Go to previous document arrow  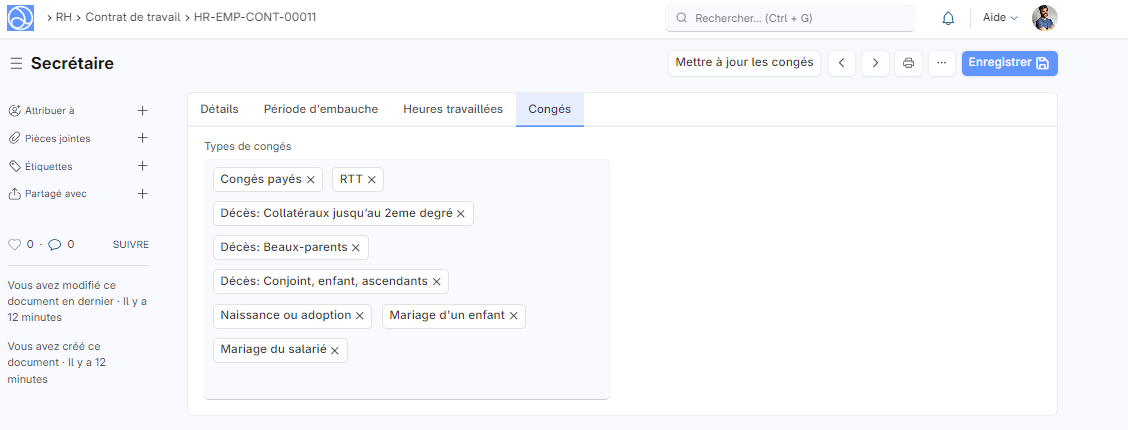(841, 63)
